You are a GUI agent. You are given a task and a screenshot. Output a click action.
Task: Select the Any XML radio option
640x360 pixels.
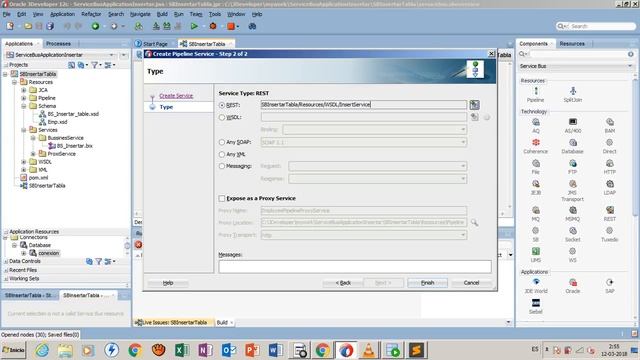(222, 154)
